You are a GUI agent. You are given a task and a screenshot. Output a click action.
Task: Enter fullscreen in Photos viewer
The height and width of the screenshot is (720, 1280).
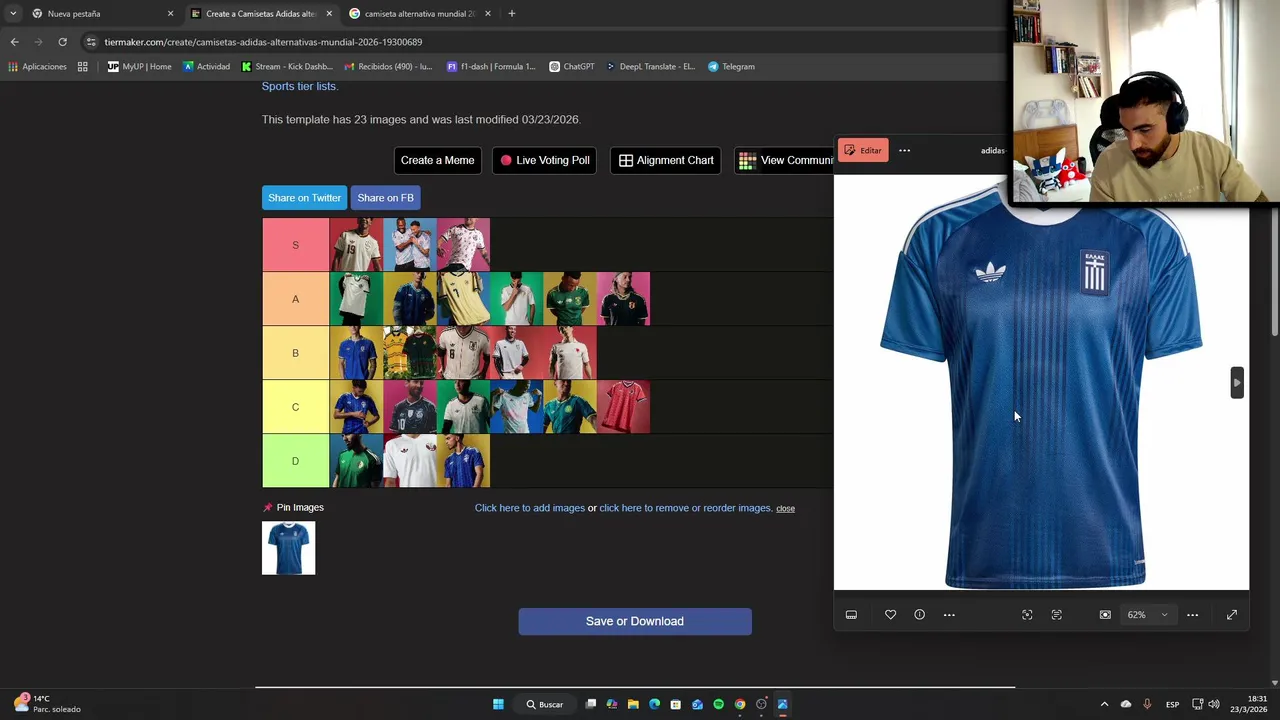(1232, 615)
